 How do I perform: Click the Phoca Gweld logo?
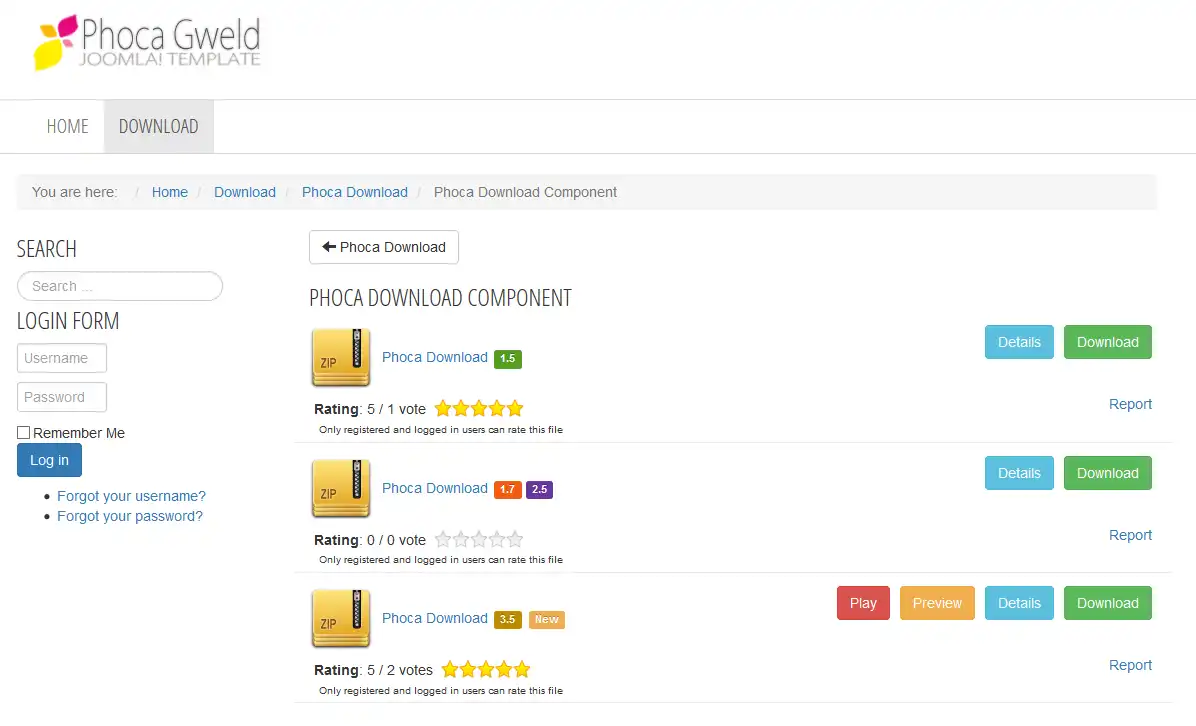[147, 43]
